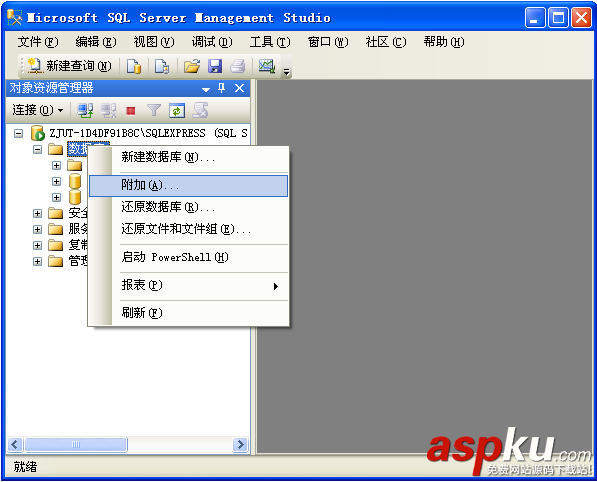
Task: Click the New Query (新建查询) button
Action: pos(69,66)
